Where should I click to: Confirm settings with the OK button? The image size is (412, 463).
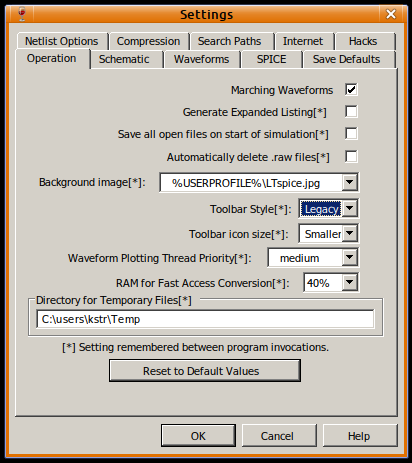tap(198, 436)
